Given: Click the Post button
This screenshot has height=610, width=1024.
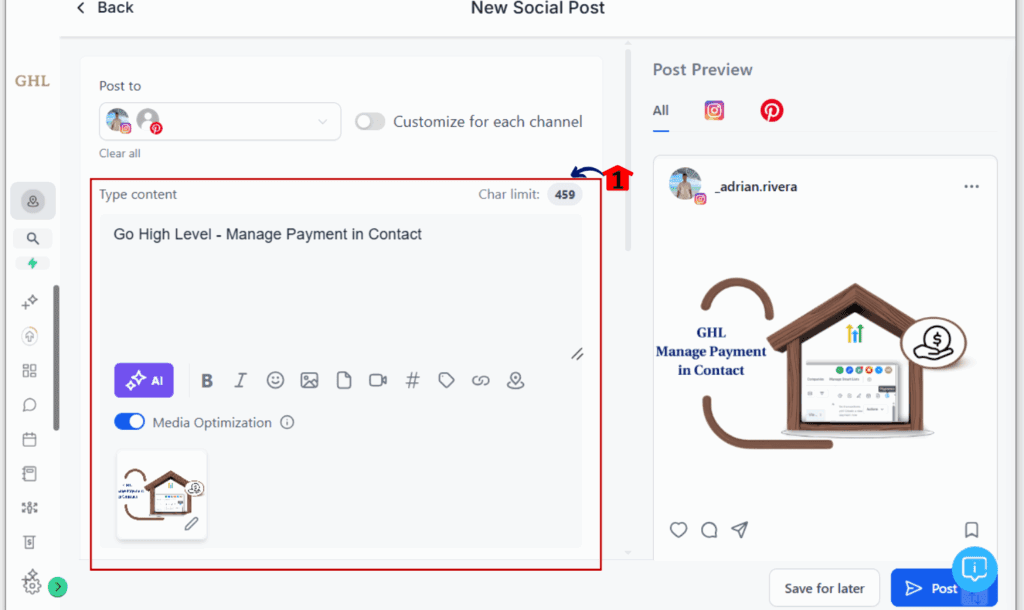Looking at the screenshot, I should pos(931,588).
